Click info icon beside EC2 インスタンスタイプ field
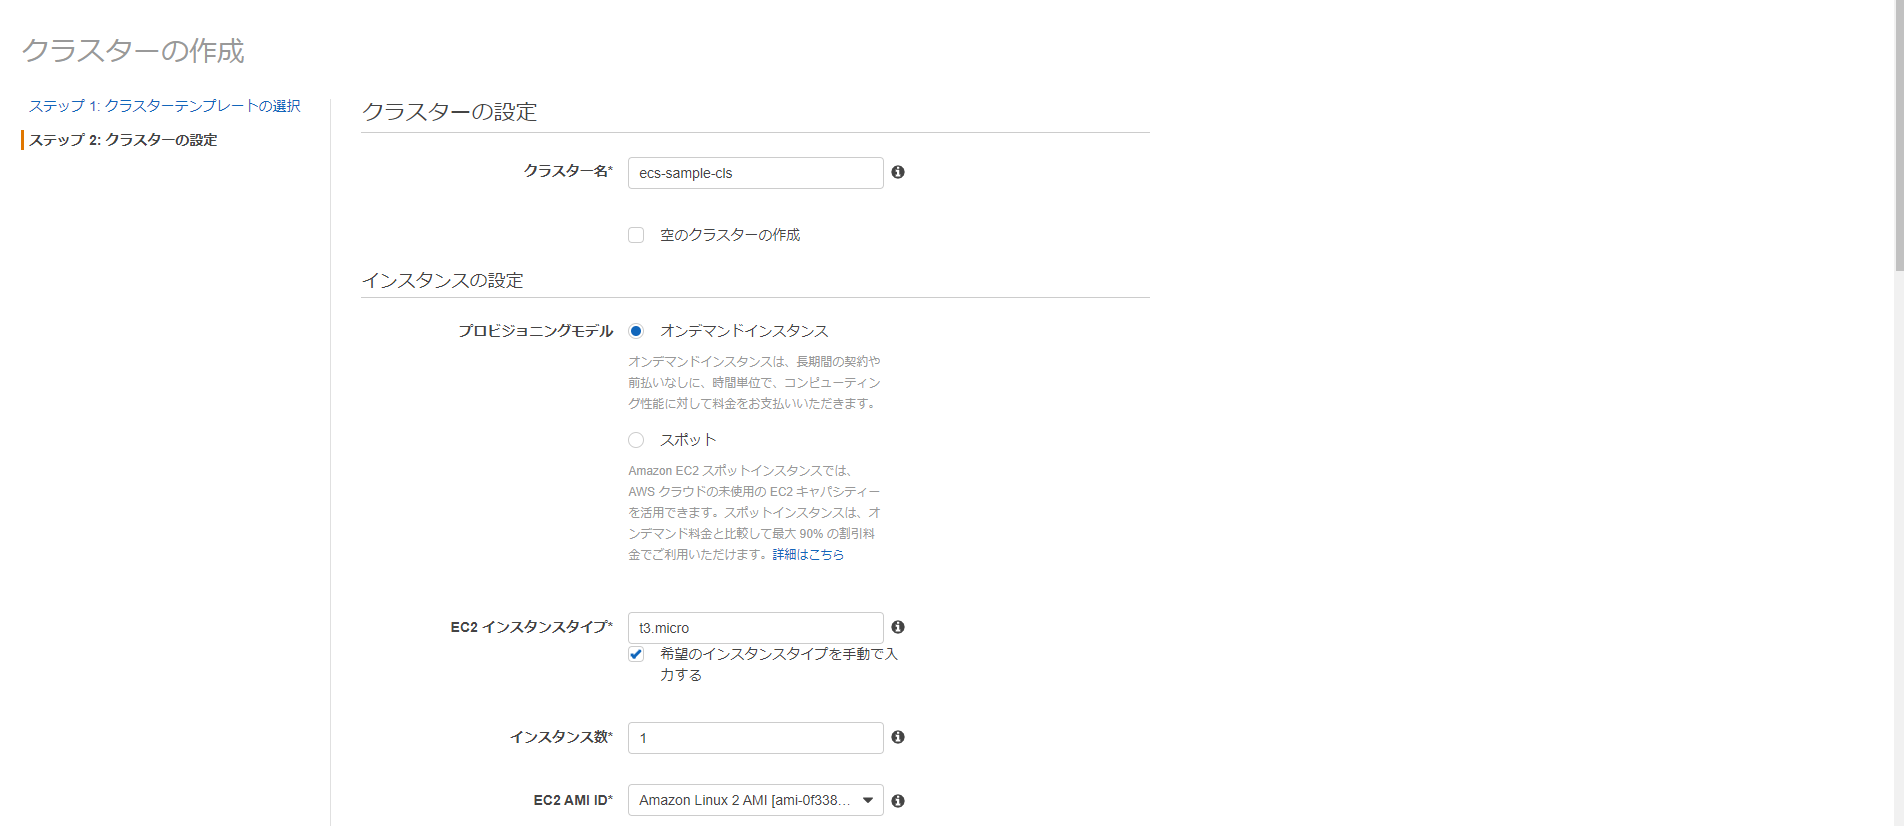The height and width of the screenshot is (826, 1904). 898,627
